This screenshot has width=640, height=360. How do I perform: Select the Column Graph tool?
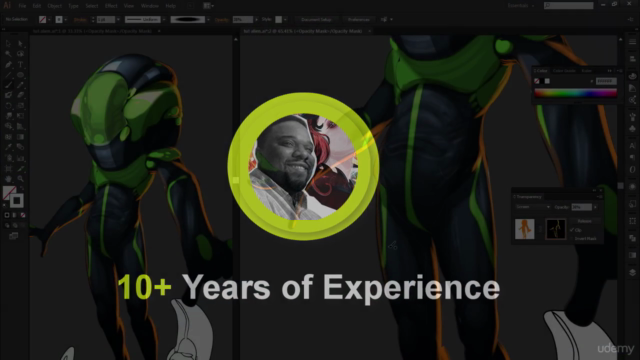(x=20, y=158)
